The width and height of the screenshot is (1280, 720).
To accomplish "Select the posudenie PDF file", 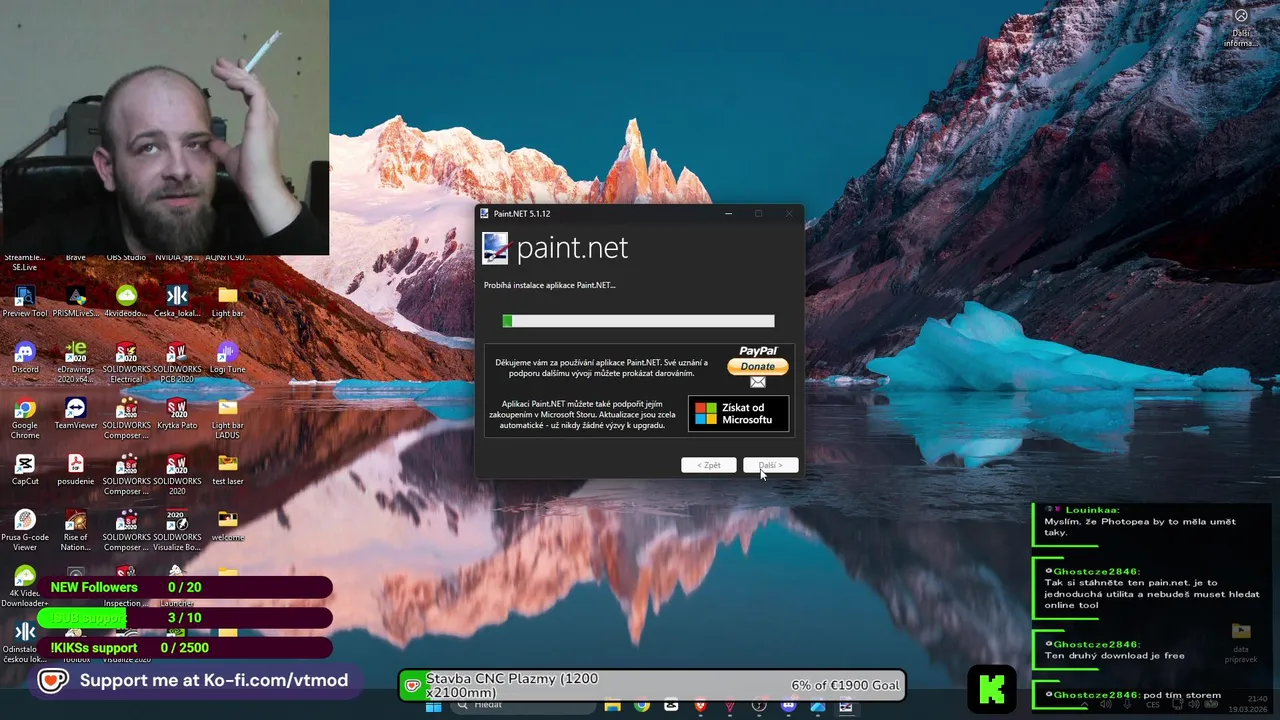I will [76, 469].
